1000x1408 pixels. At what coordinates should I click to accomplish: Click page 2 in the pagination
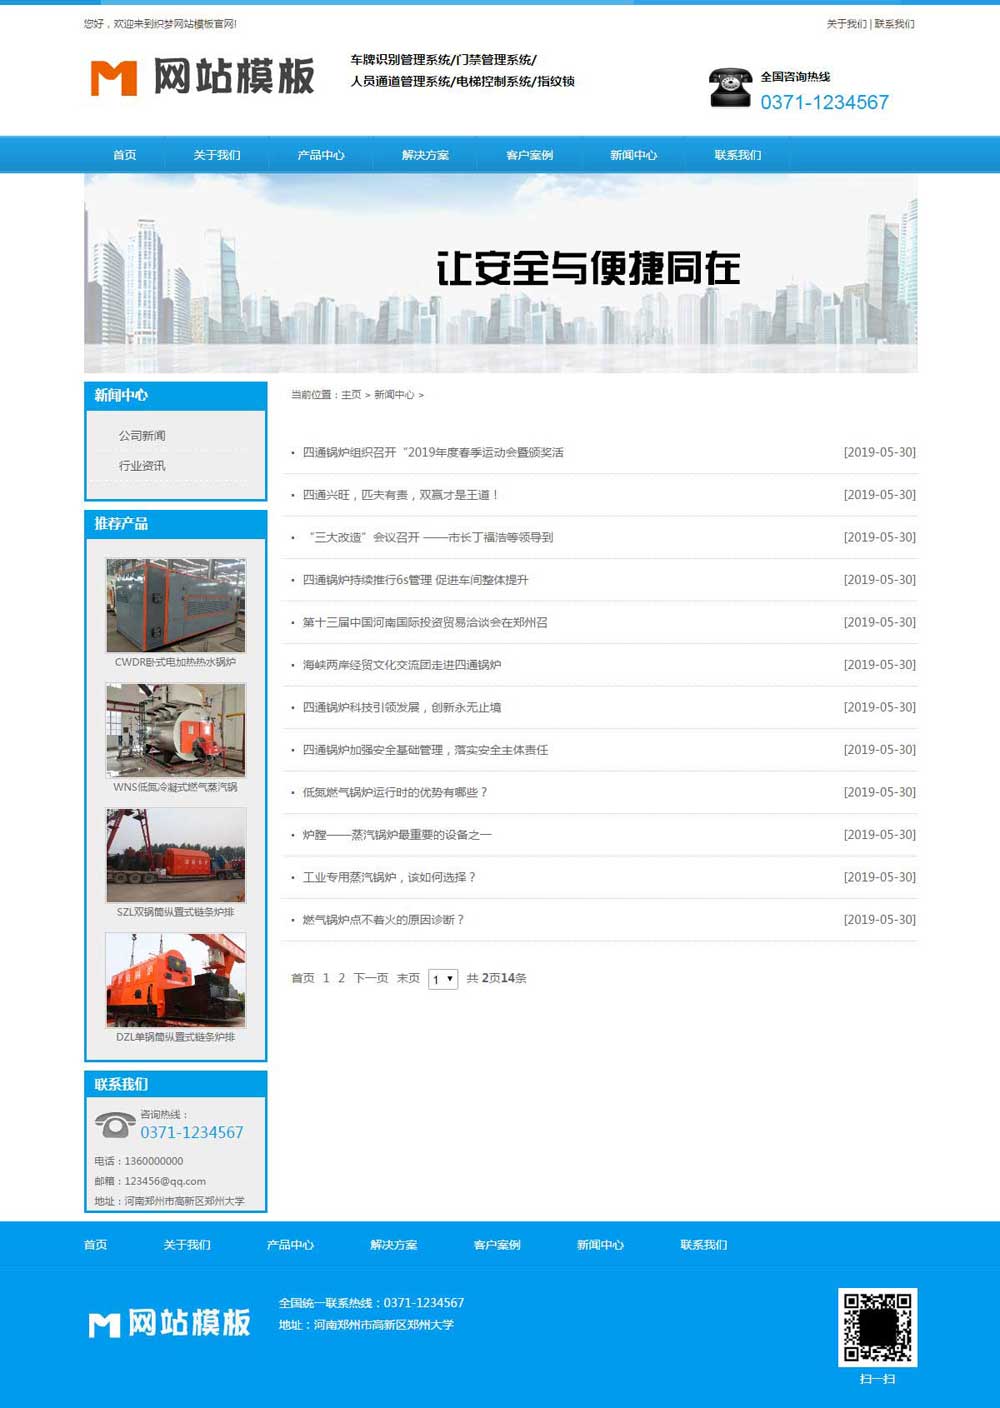tap(340, 979)
